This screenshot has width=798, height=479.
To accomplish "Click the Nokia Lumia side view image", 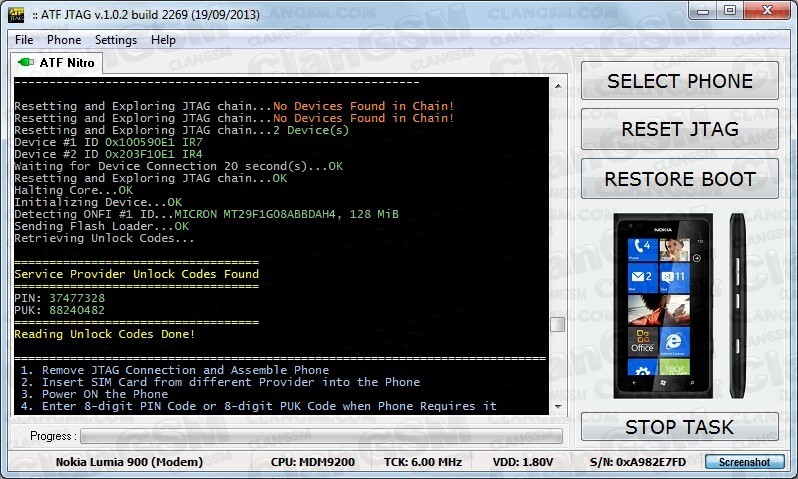I will tap(737, 305).
